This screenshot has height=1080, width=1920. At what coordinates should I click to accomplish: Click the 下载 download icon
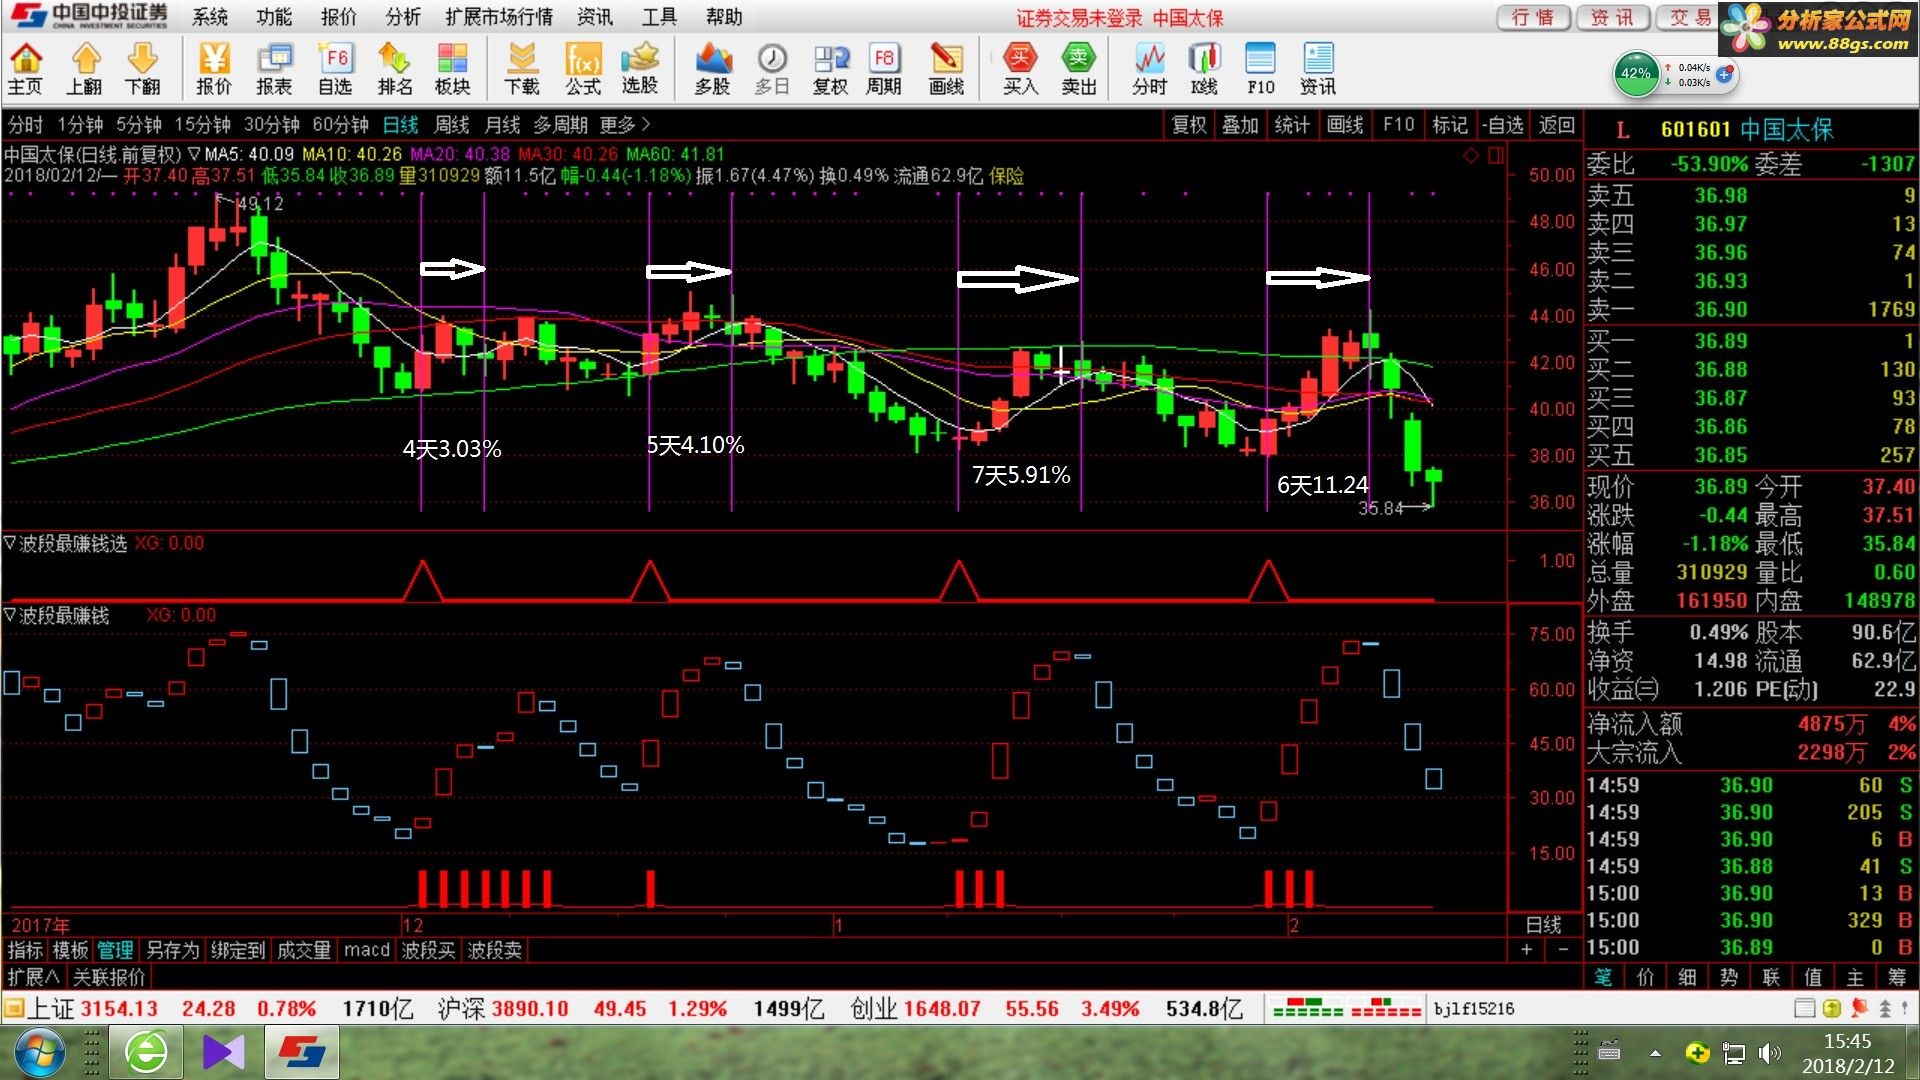(522, 69)
